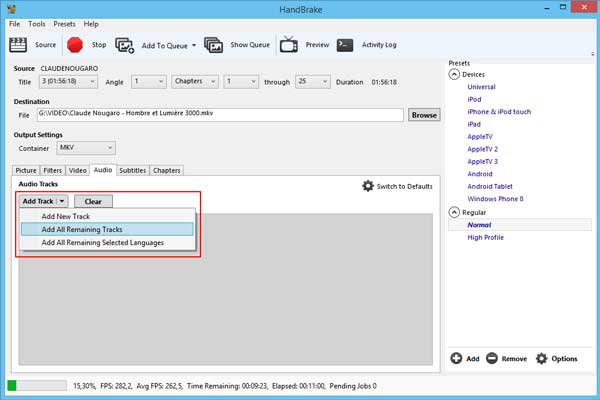Switch to the Audio tab
This screenshot has width=600, height=400.
[x=103, y=170]
